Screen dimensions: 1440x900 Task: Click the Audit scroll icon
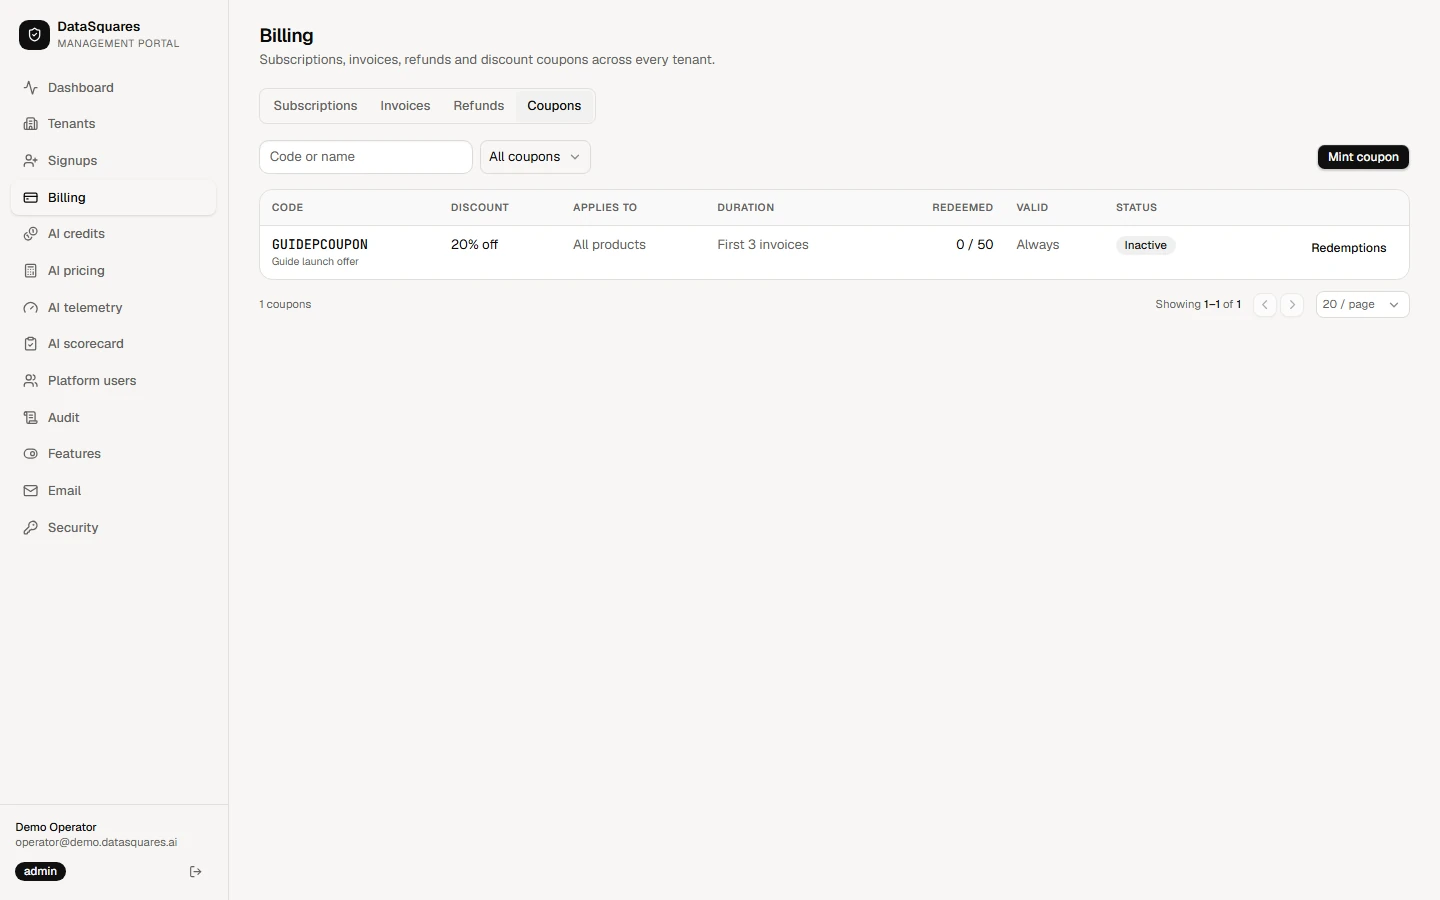pyautogui.click(x=31, y=418)
